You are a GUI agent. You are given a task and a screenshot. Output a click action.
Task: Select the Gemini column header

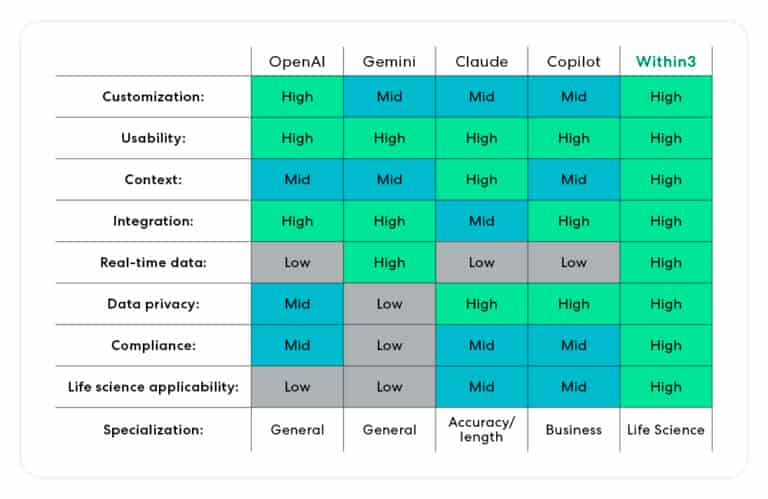tap(389, 61)
